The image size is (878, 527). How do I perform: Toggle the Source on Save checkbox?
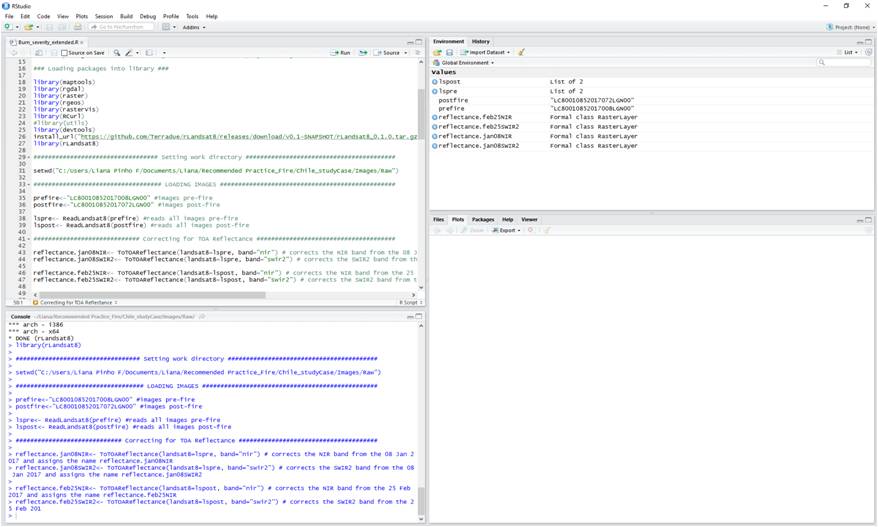pyautogui.click(x=66, y=52)
